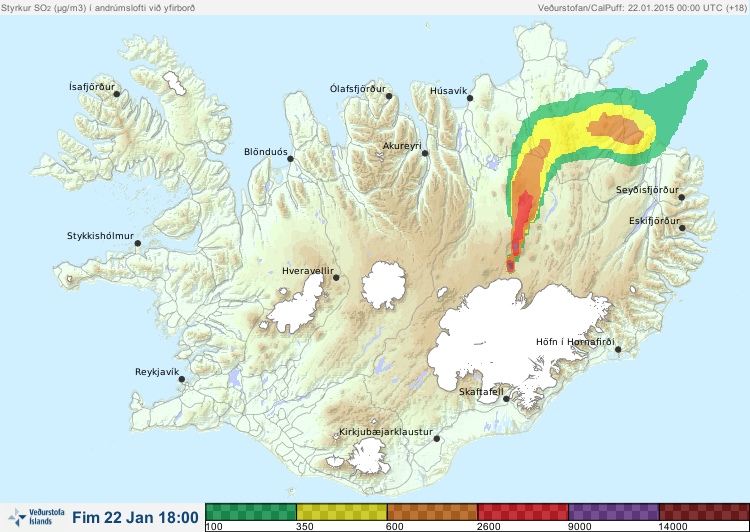Select the yellow 350 legend swatch

[342, 511]
